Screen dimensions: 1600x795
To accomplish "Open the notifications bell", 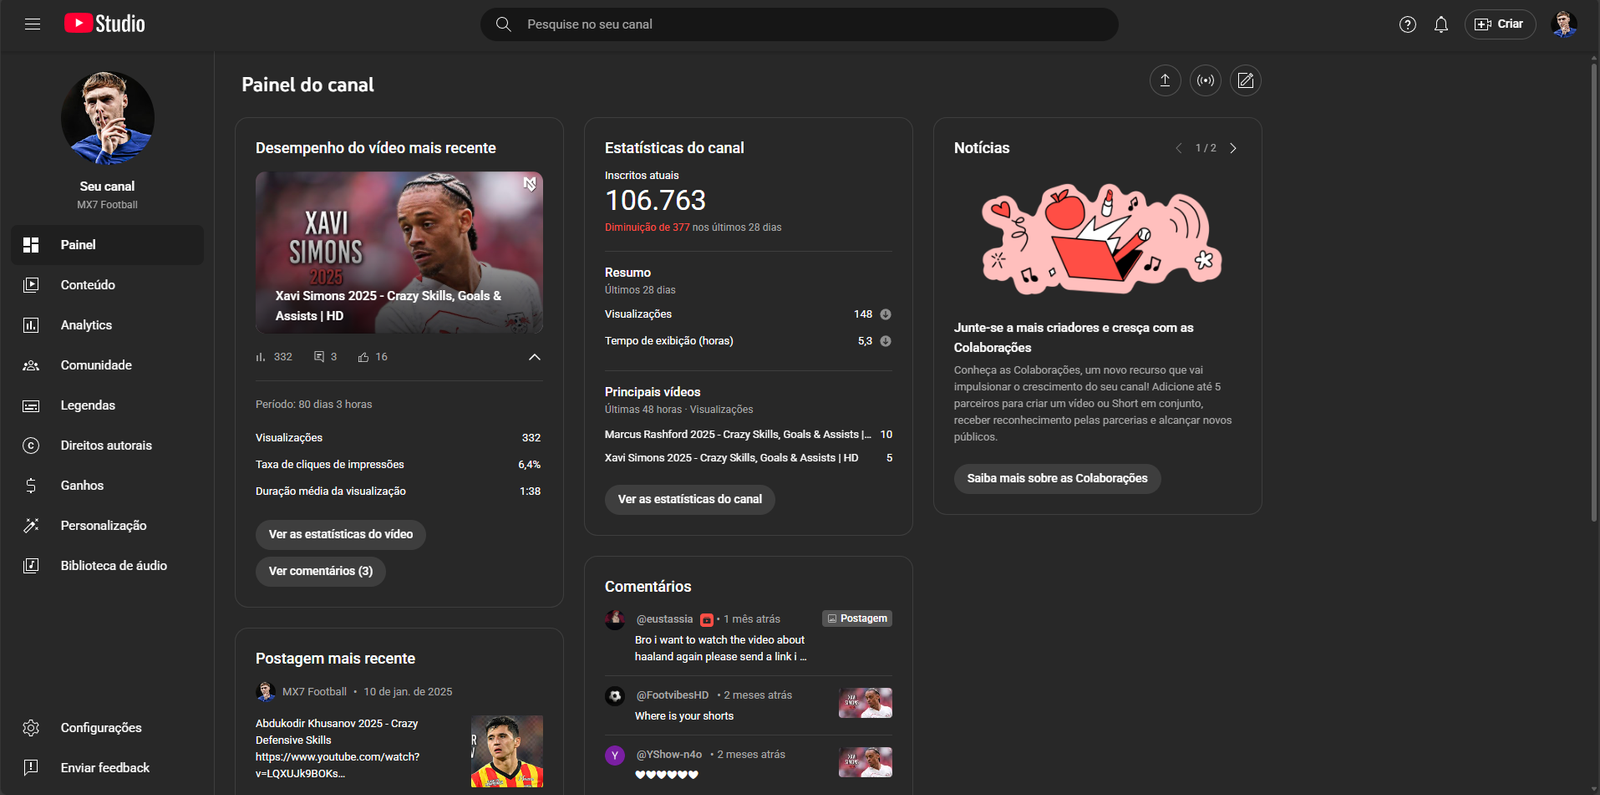I will tap(1441, 24).
